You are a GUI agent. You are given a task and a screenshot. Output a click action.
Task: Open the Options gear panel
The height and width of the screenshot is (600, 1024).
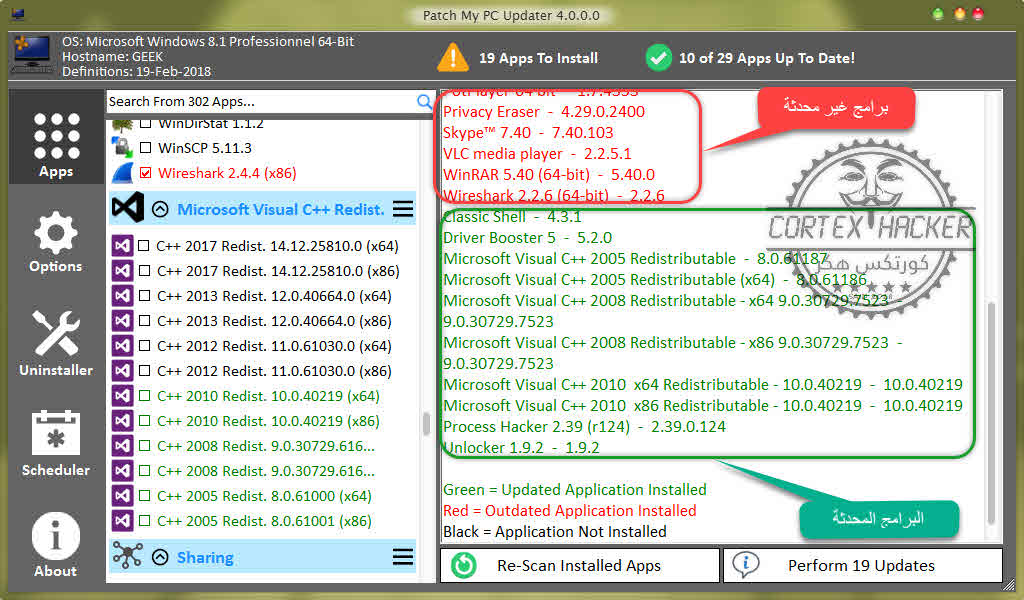pos(56,242)
